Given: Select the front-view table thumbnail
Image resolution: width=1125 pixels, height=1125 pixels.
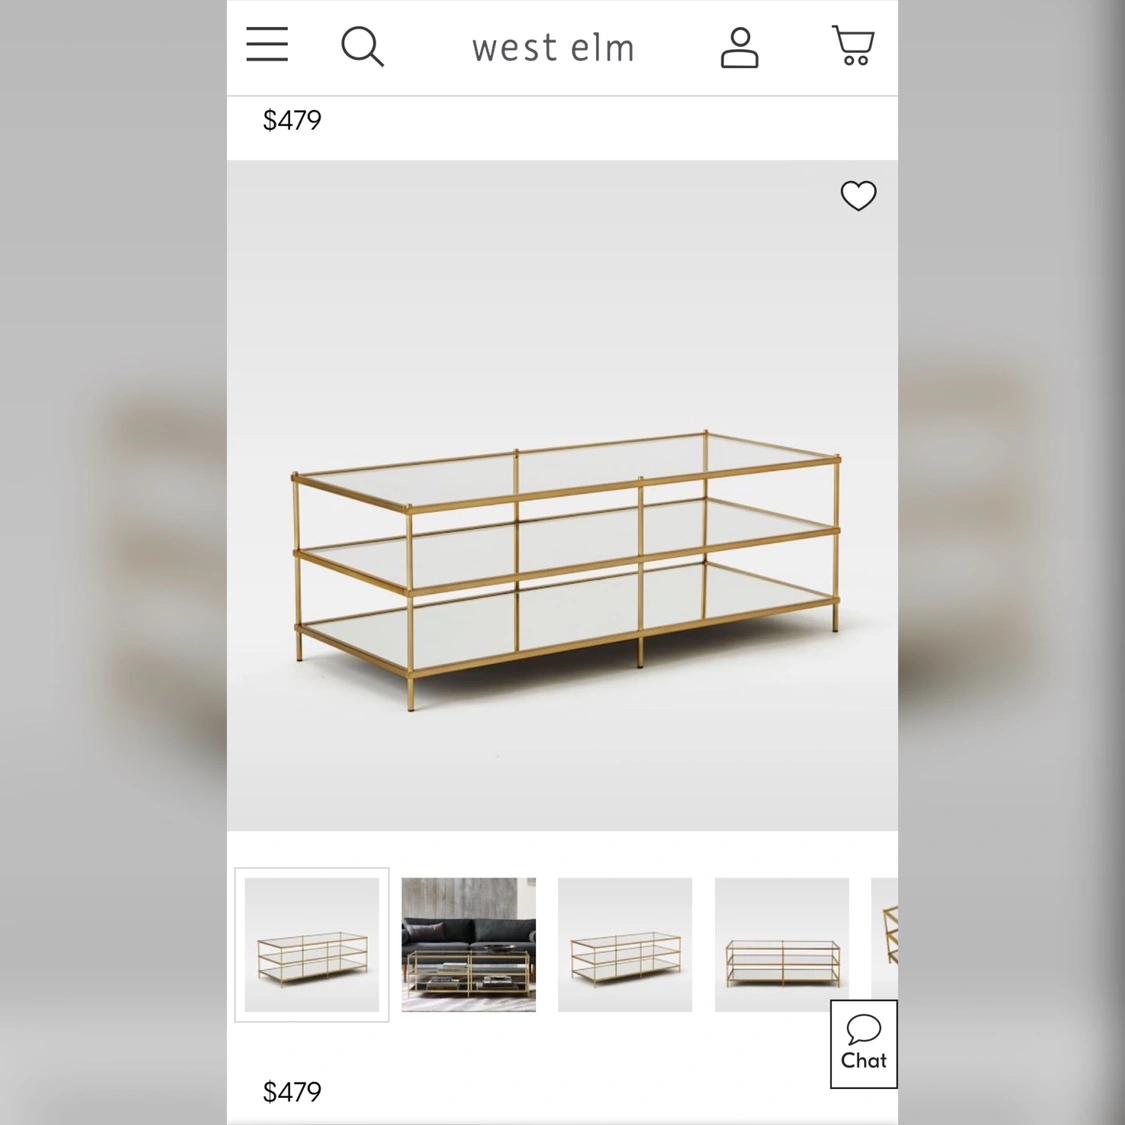Looking at the screenshot, I should (782, 945).
